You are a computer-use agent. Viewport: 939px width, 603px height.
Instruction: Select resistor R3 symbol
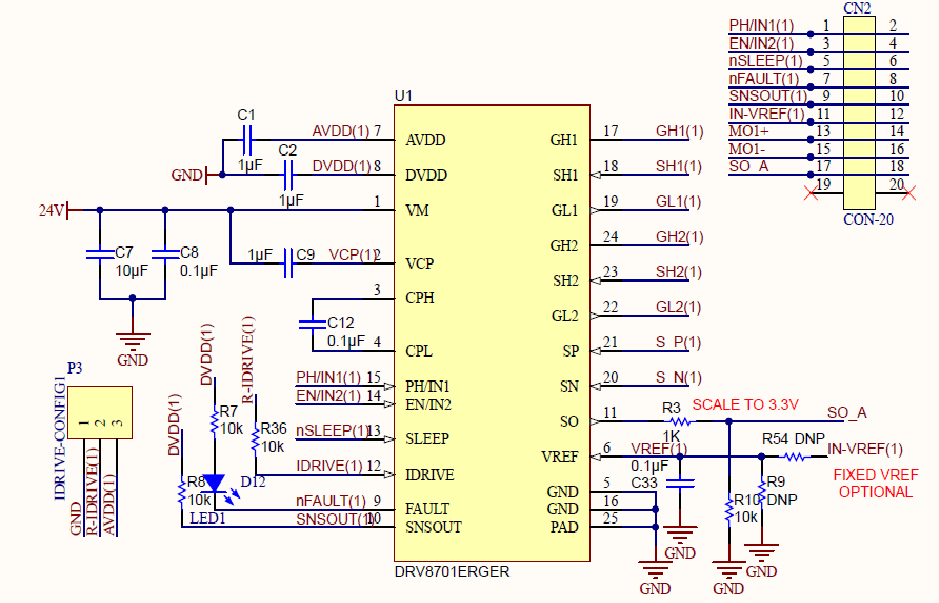(680, 422)
